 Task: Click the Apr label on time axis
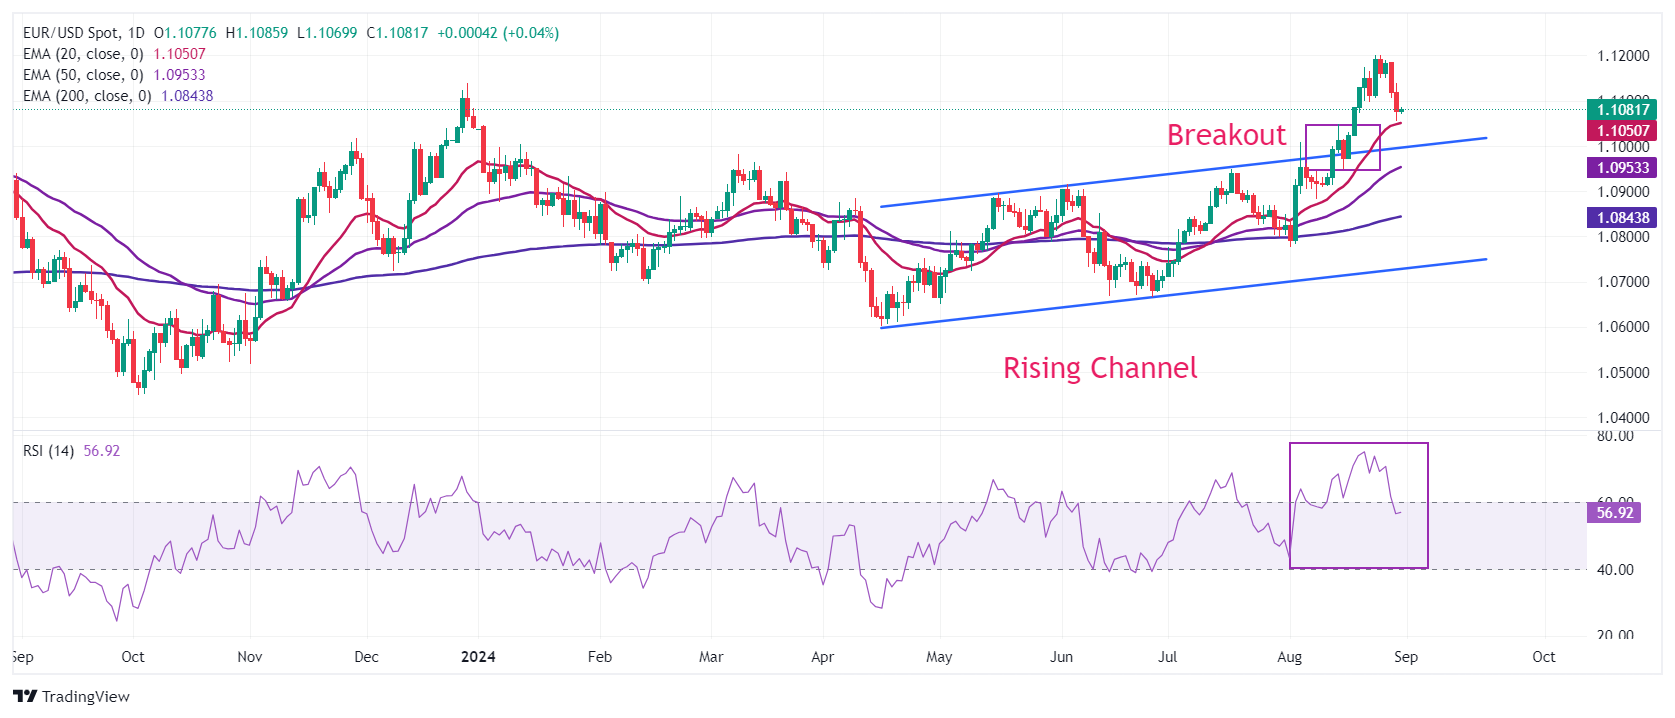coord(822,657)
